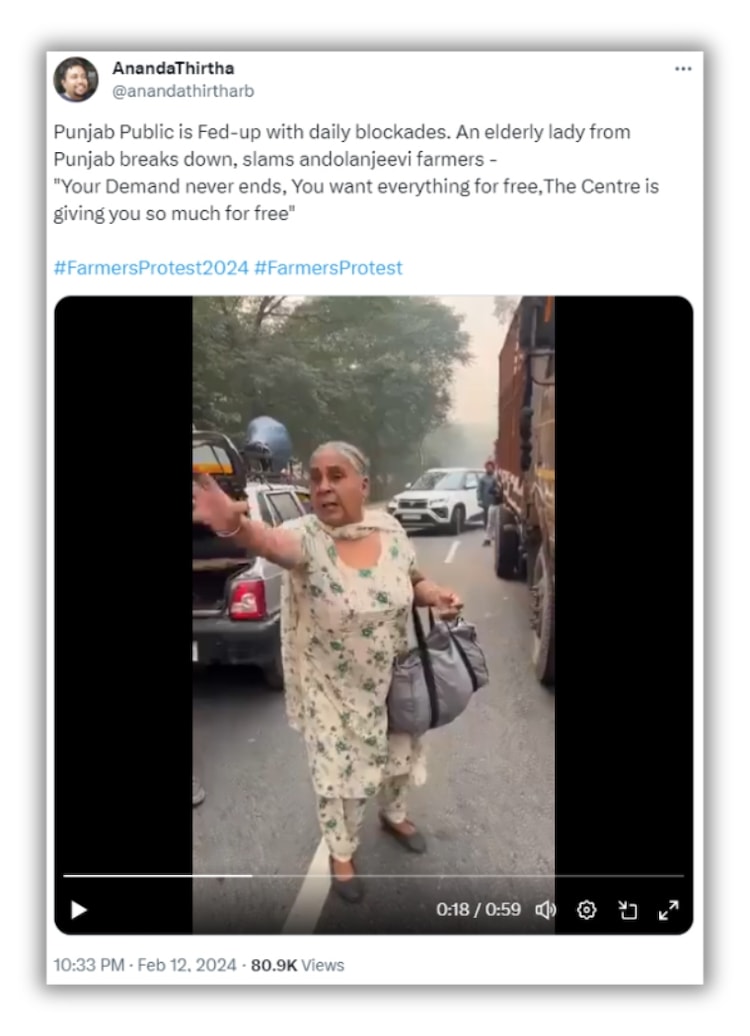Open video in picture-in-picture mode
Screen dimensions: 750x1036
628,910
